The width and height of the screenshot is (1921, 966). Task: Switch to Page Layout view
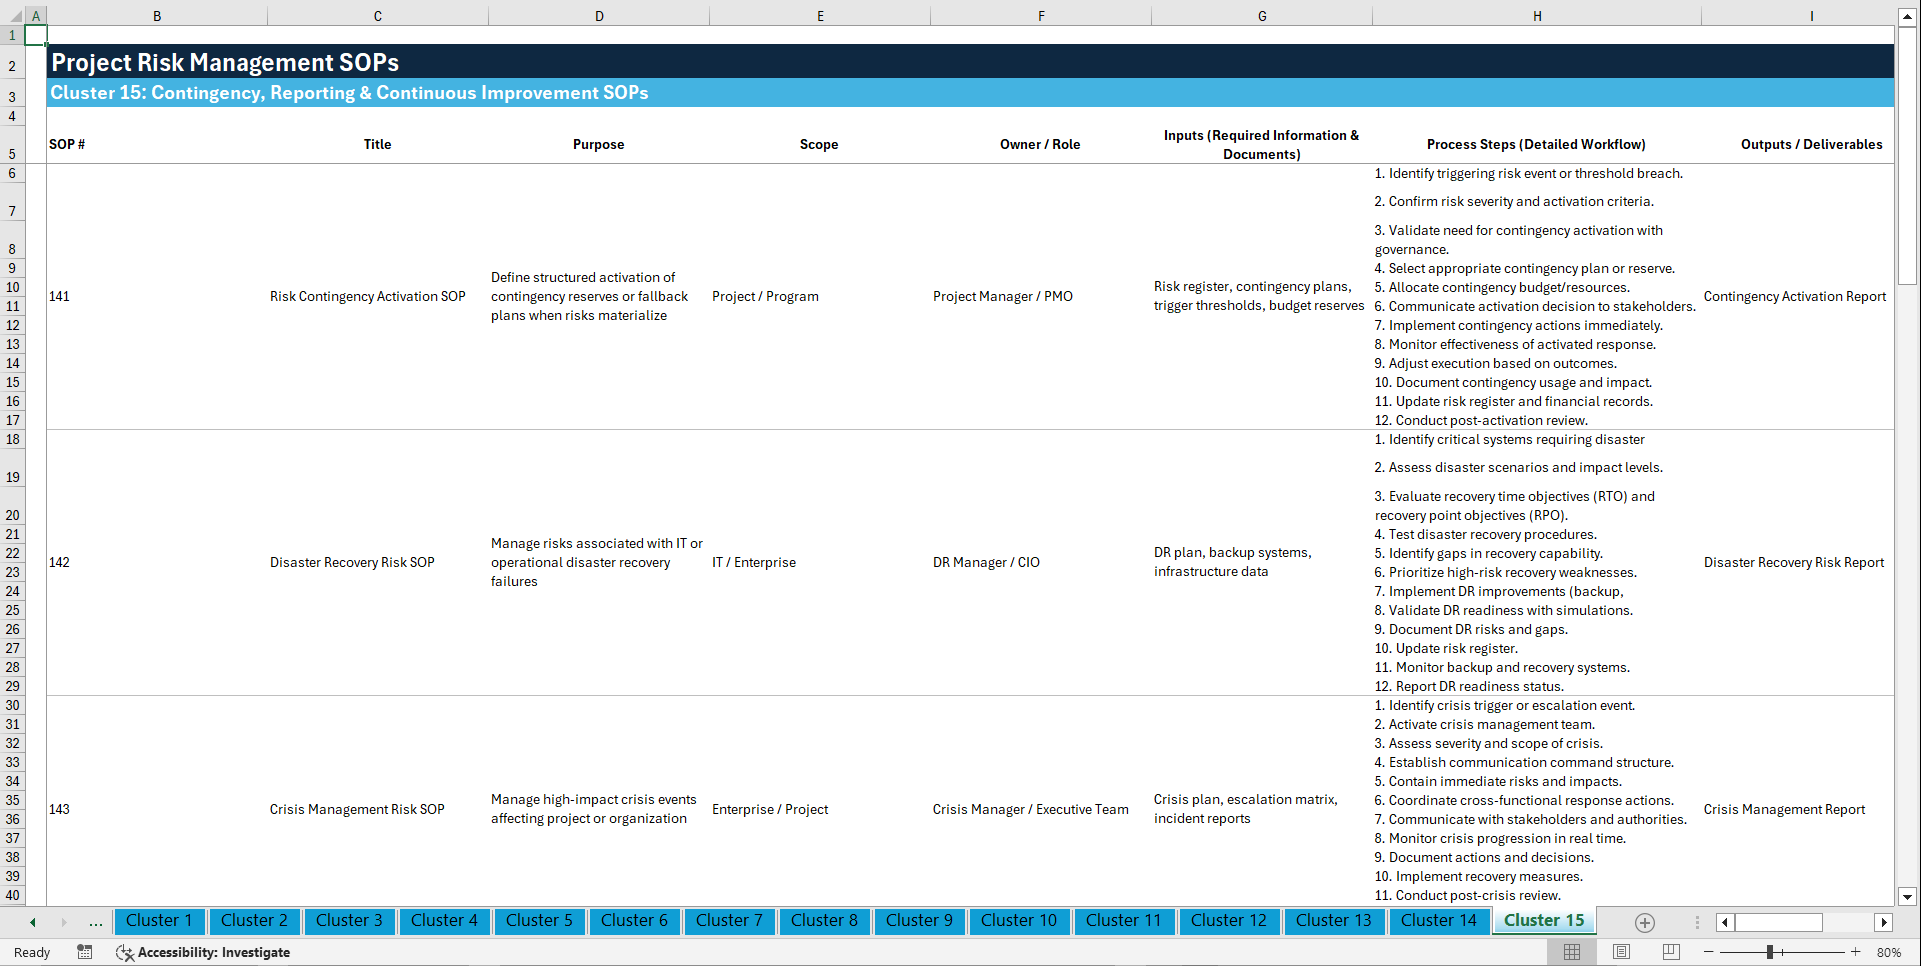tap(1620, 952)
